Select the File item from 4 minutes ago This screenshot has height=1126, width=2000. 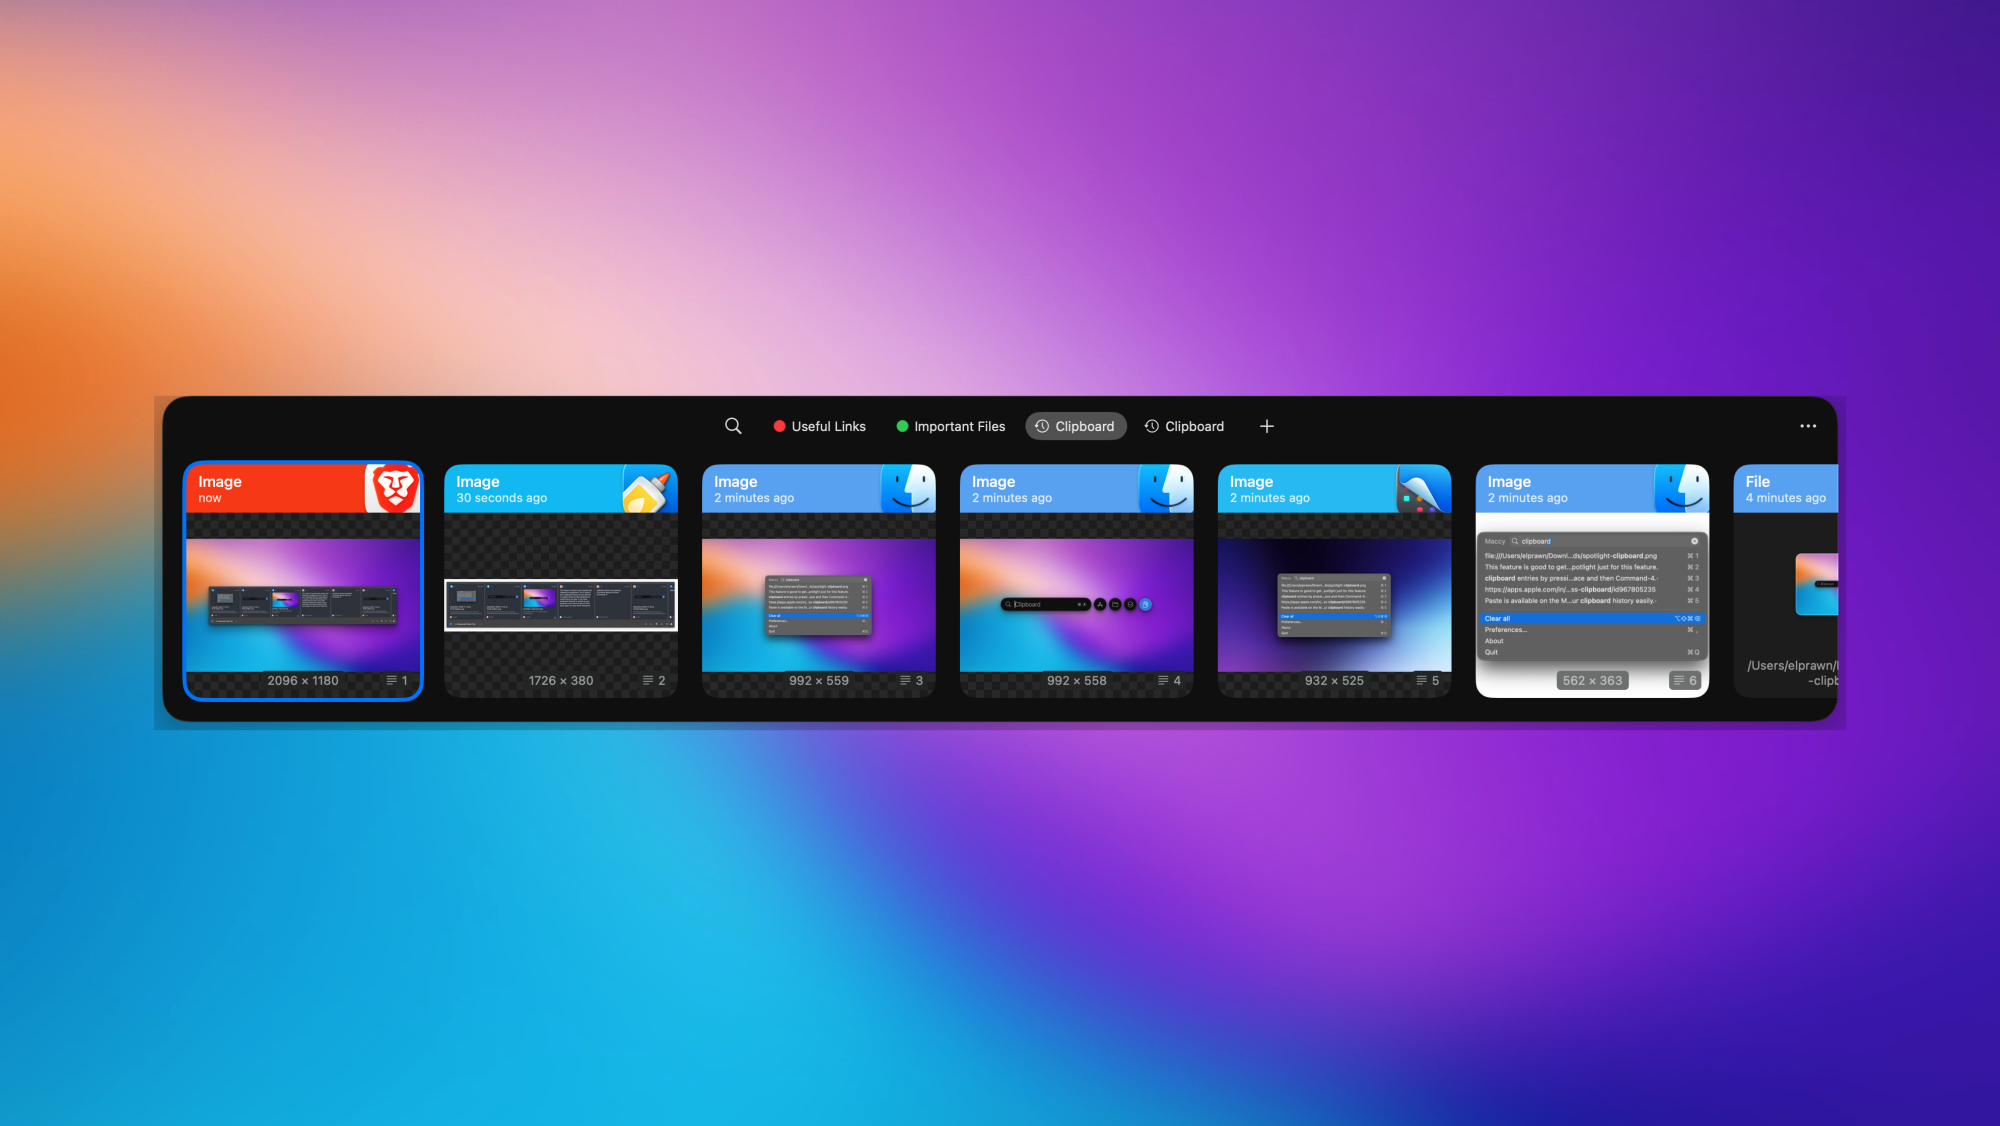1790,580
